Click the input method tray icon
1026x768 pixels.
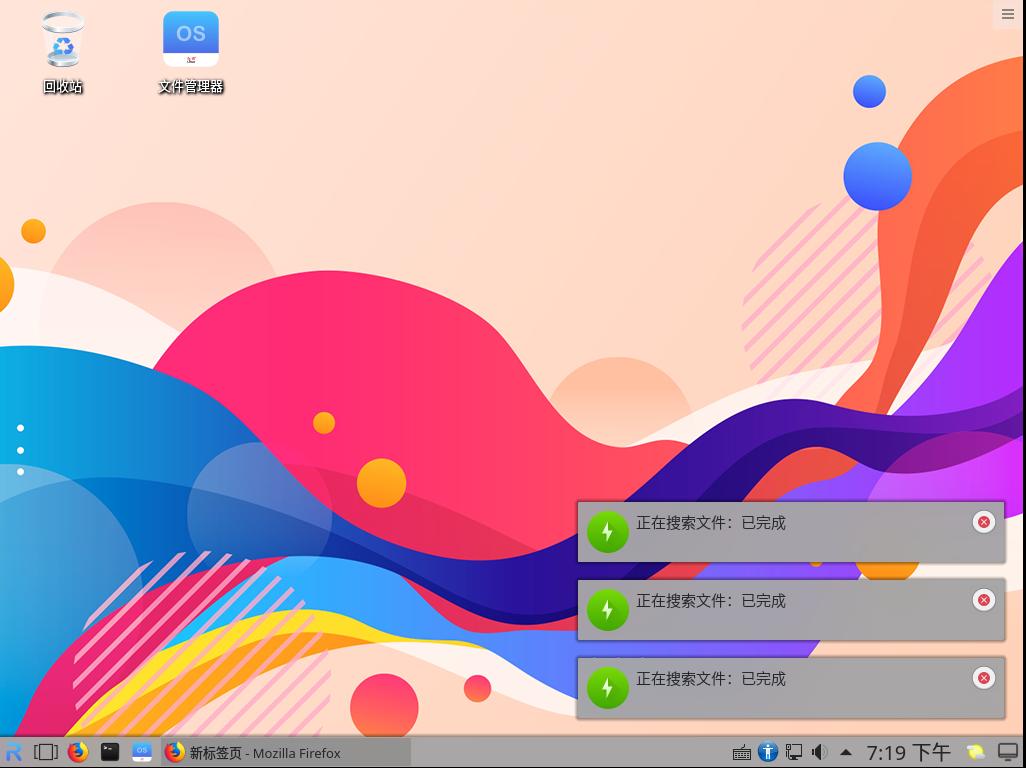coord(973,752)
